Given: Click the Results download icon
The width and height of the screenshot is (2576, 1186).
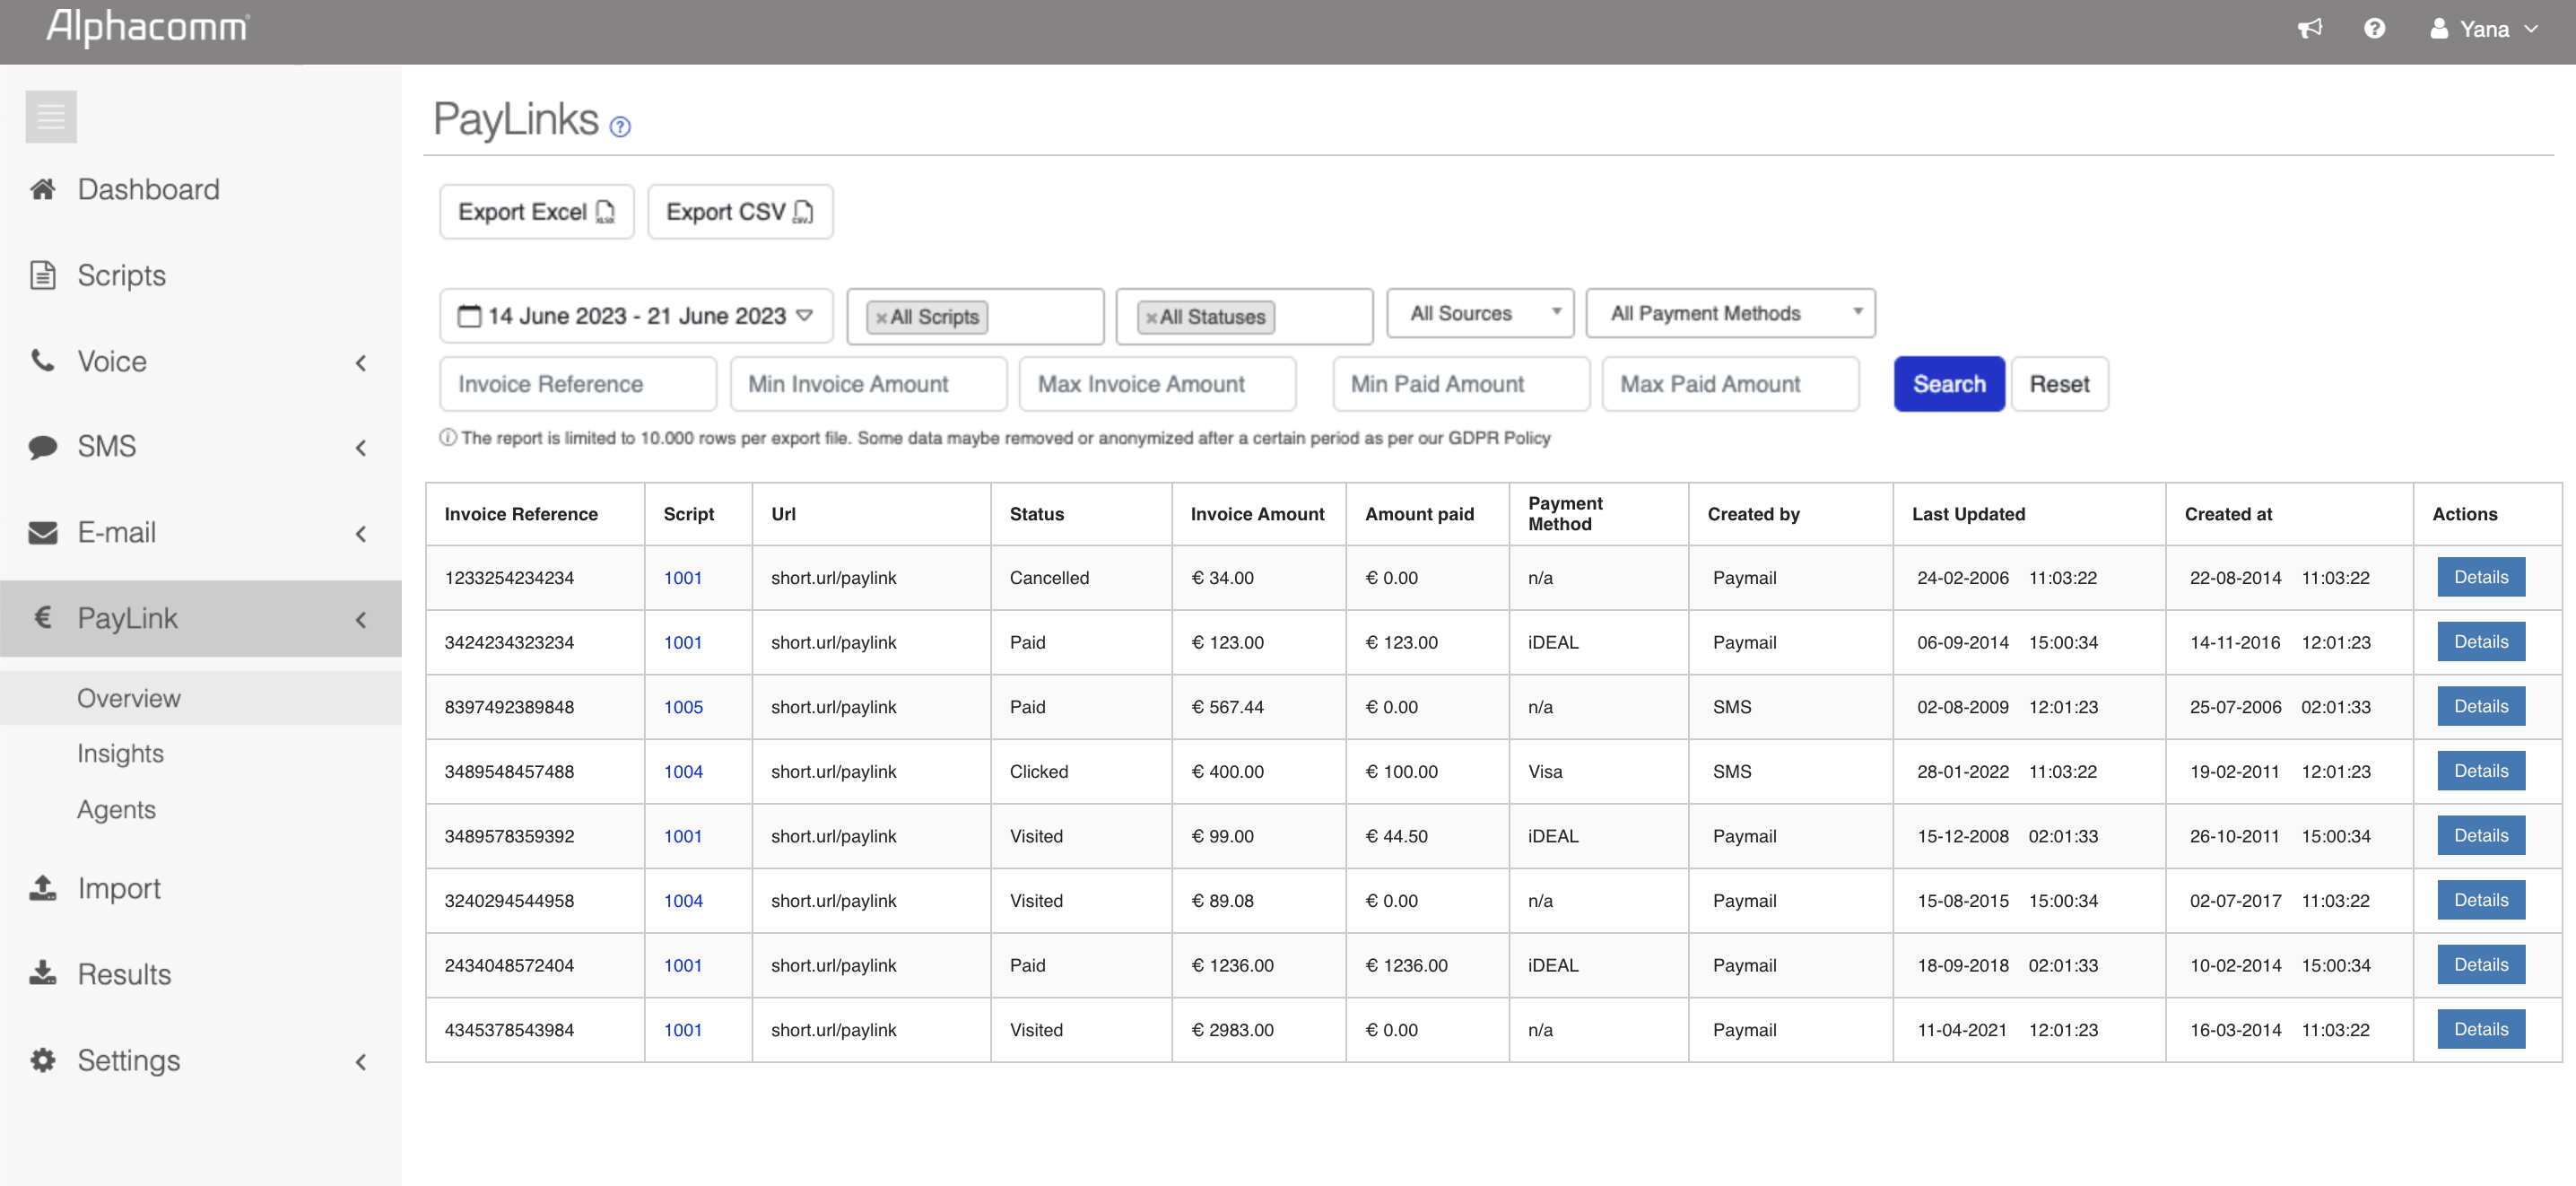Looking at the screenshot, I should (x=43, y=973).
